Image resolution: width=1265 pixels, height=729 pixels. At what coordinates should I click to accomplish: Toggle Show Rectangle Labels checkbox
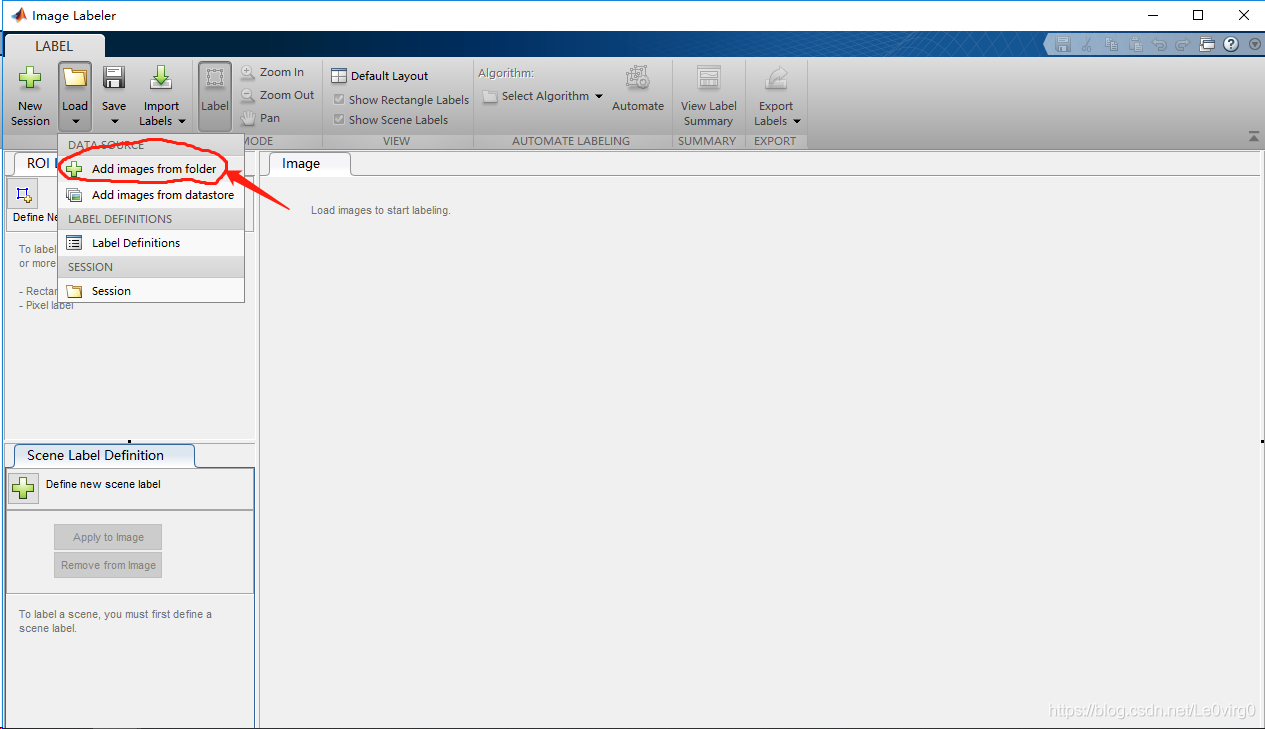pyautogui.click(x=339, y=100)
